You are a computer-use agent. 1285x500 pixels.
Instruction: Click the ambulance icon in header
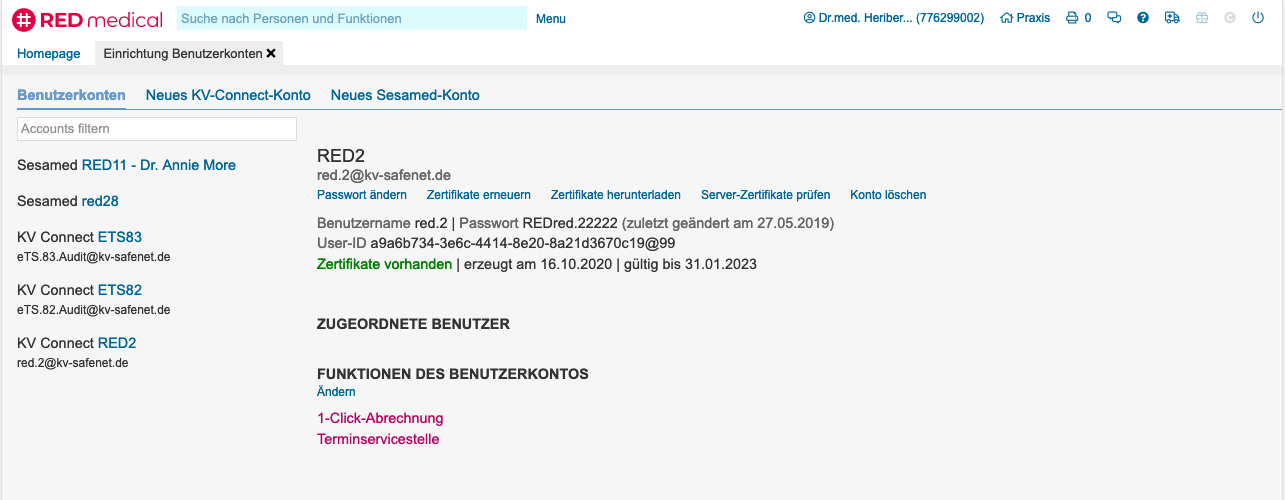tap(1172, 18)
